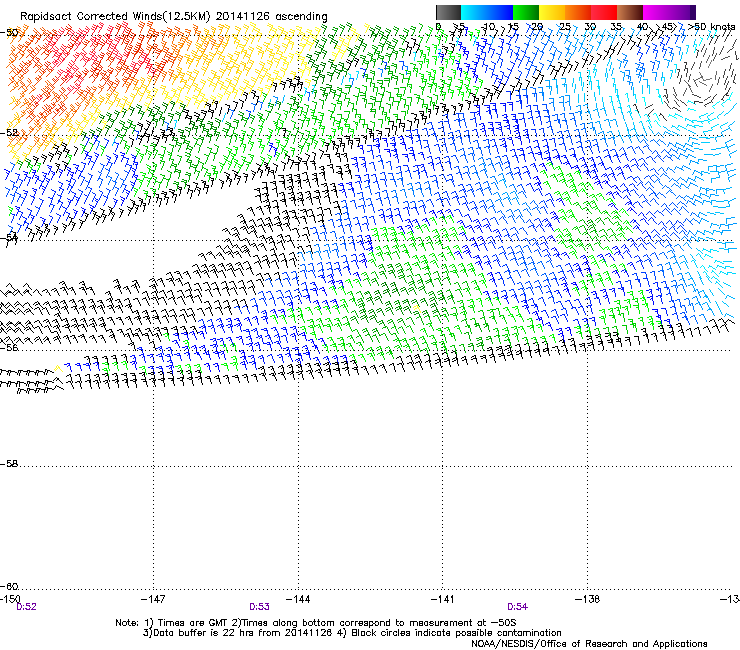Click the magenta 40-45 knots legend swatch
This screenshot has width=740, height=650.
click(656, 12)
